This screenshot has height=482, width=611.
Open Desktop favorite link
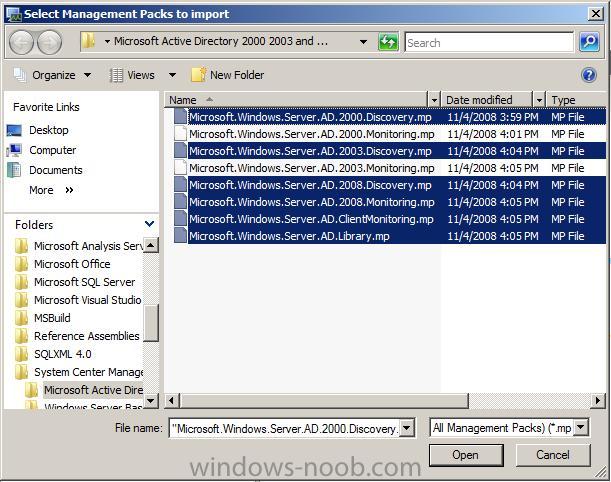coord(49,130)
